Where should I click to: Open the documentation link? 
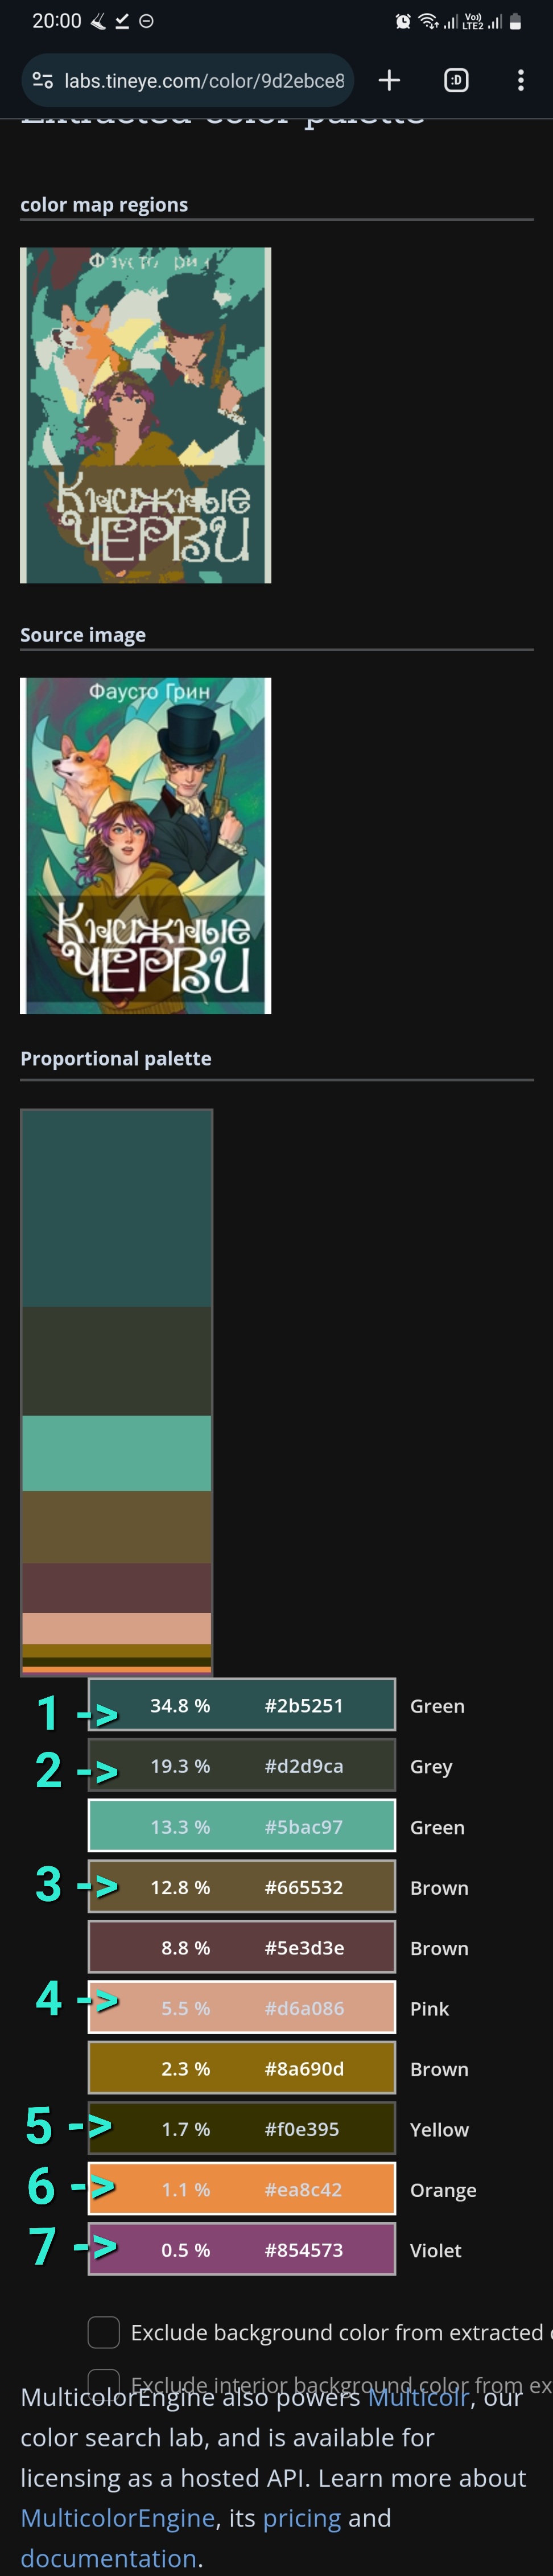[108, 2557]
